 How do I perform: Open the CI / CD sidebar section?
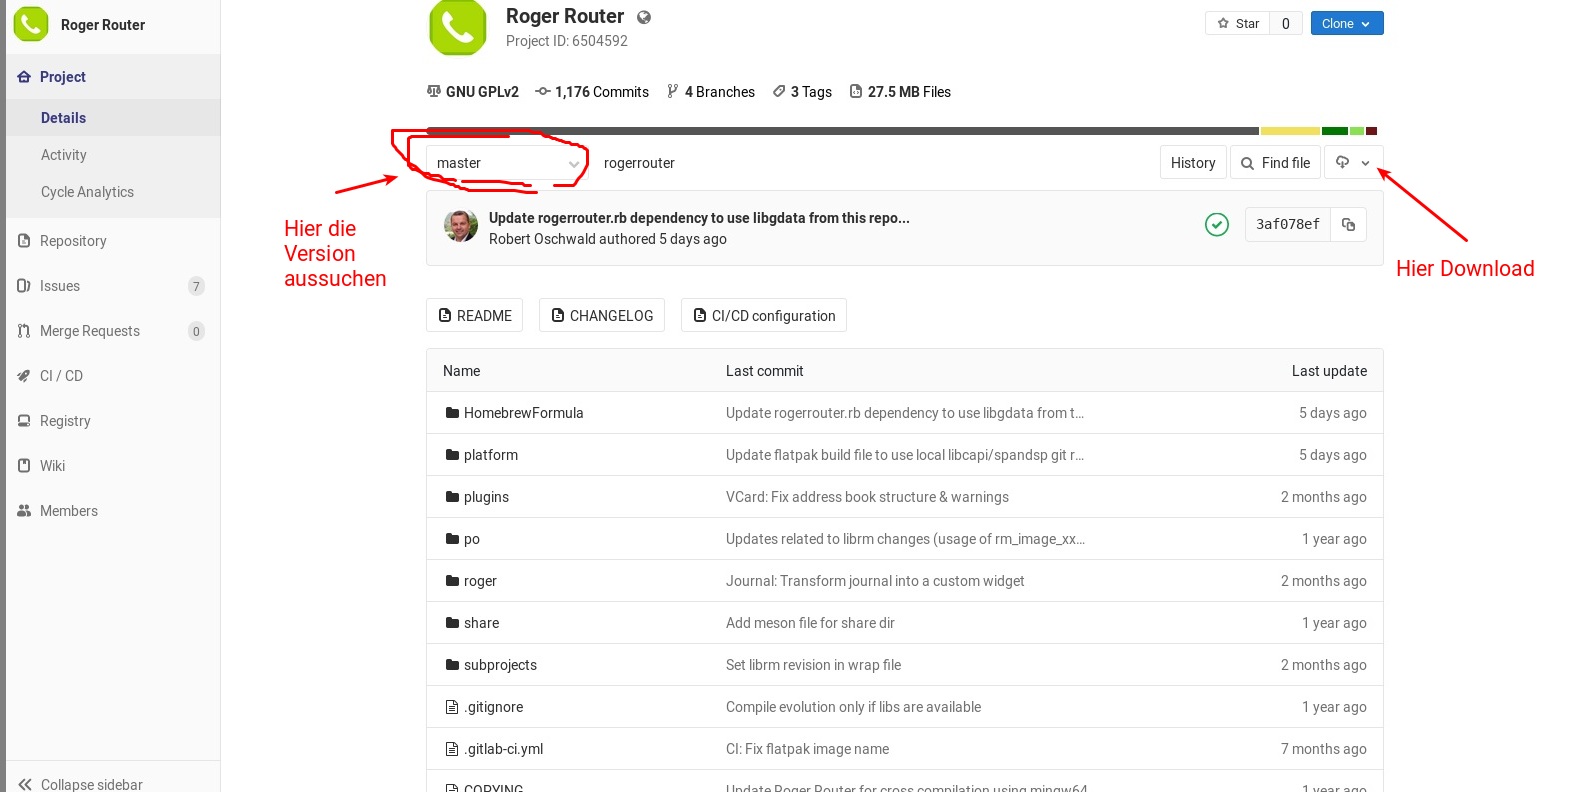[x=112, y=376]
